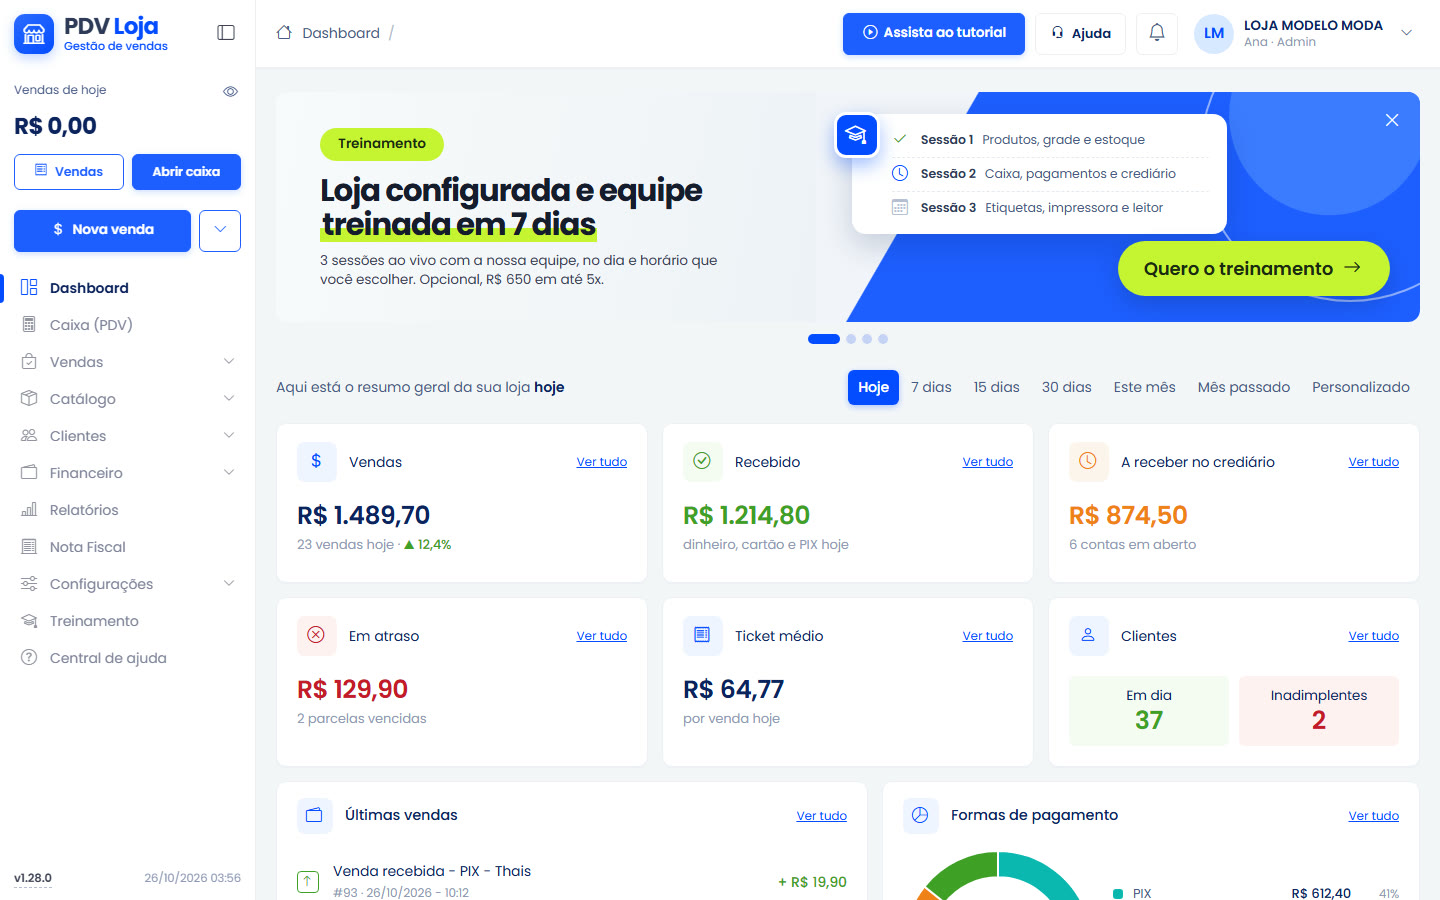Go to the second banner slide dot
The width and height of the screenshot is (1440, 900).
click(x=851, y=339)
